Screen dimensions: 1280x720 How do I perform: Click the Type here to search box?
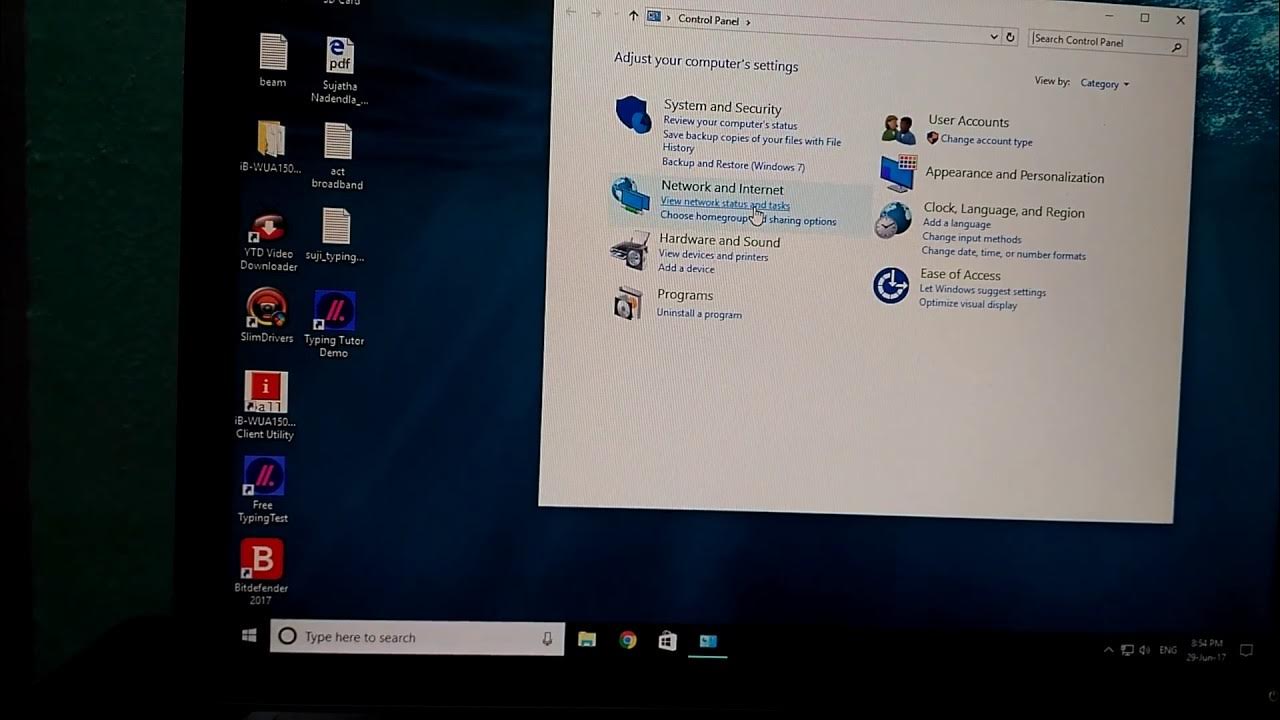click(x=417, y=638)
